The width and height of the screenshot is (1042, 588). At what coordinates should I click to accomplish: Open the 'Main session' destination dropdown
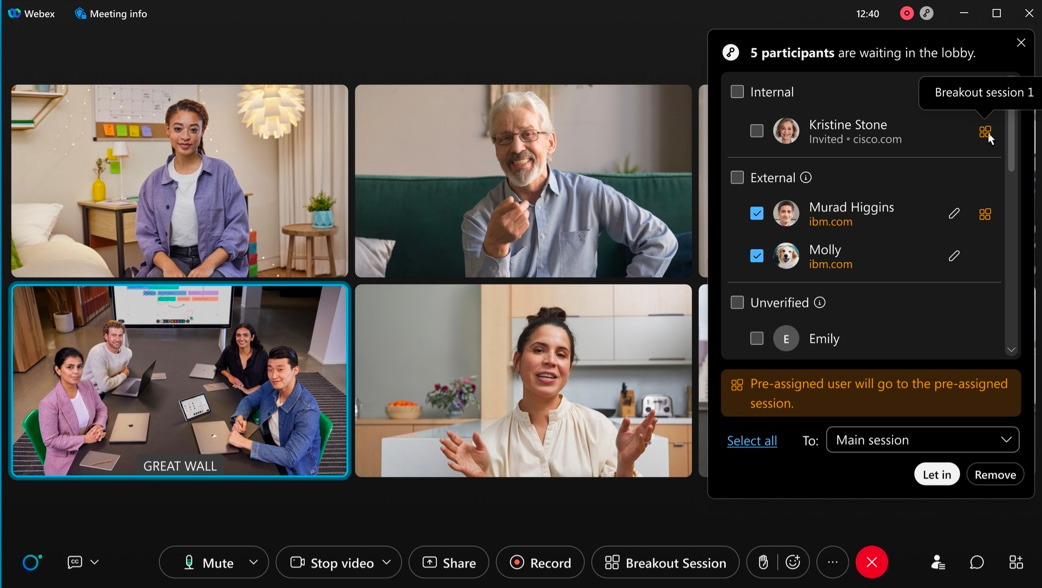pos(922,440)
